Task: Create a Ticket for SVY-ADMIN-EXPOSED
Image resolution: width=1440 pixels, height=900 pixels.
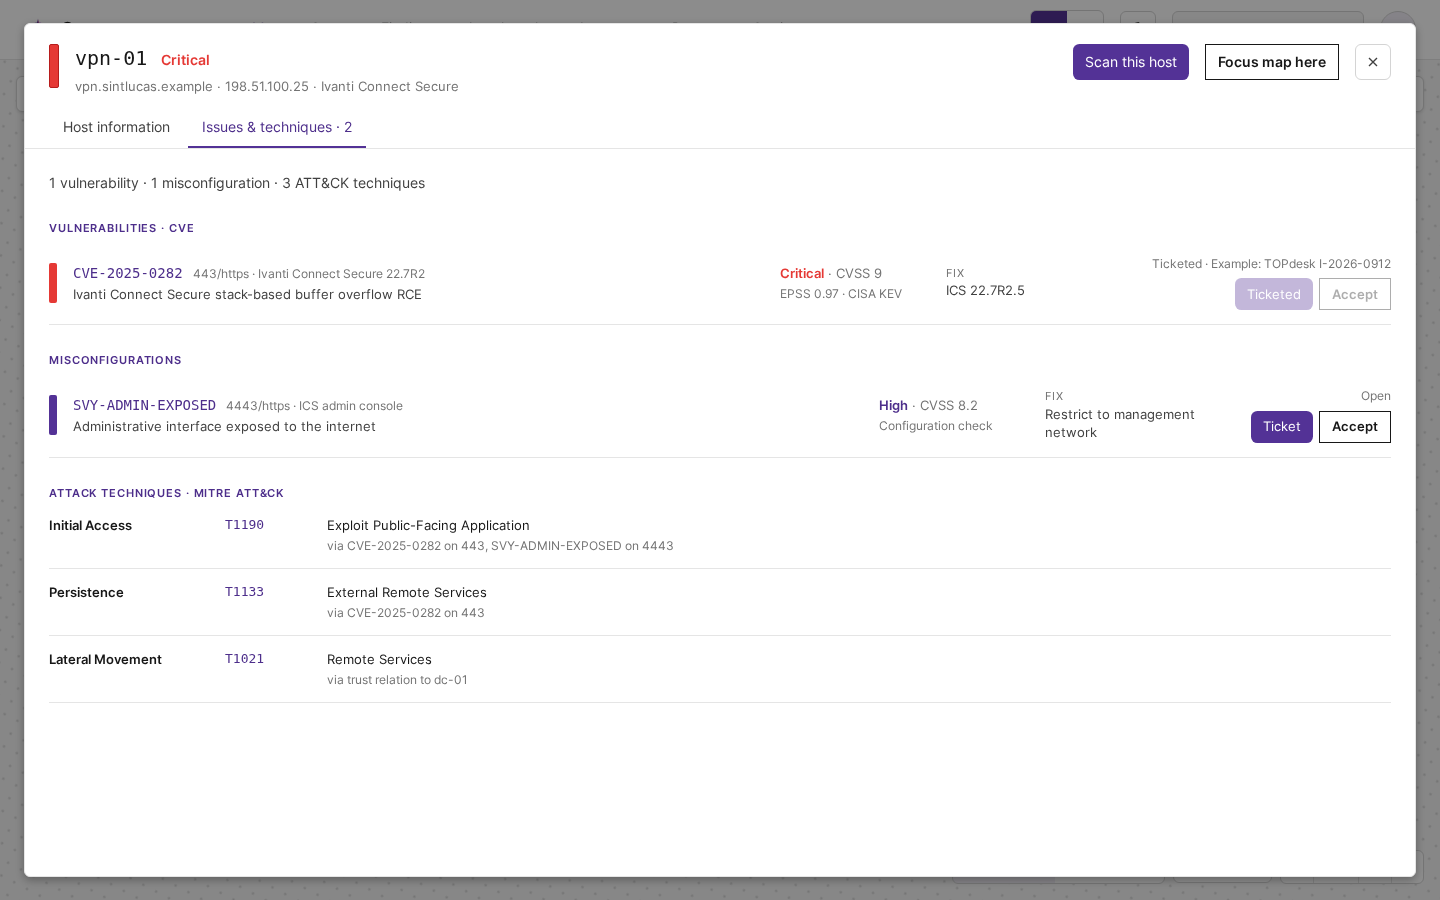Action: point(1282,427)
